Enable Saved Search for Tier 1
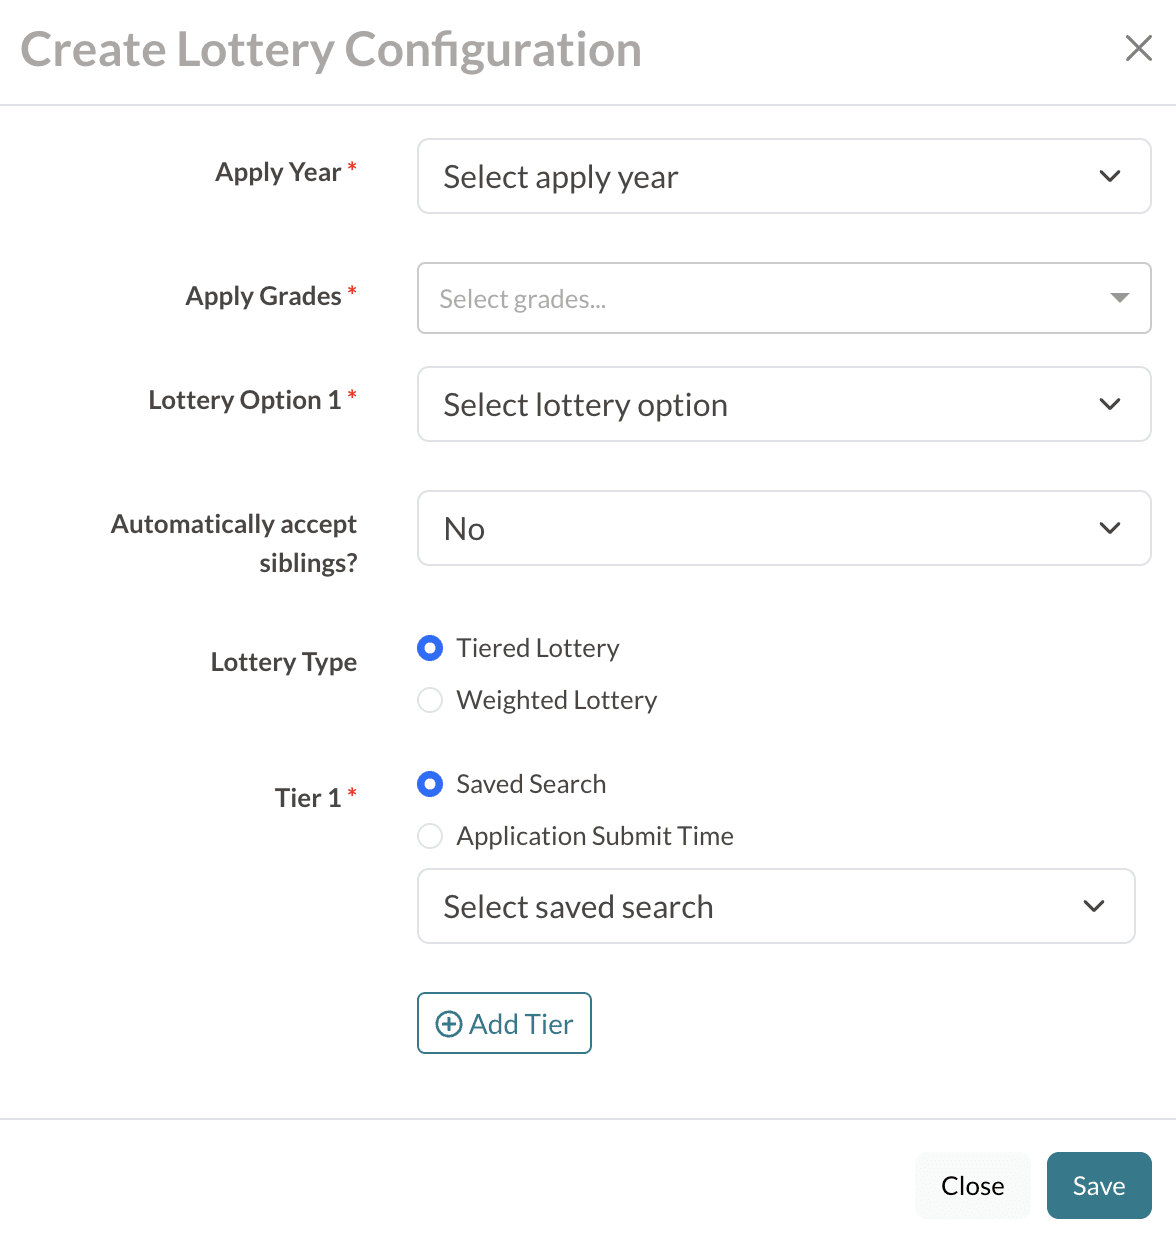This screenshot has width=1176, height=1240. (430, 784)
